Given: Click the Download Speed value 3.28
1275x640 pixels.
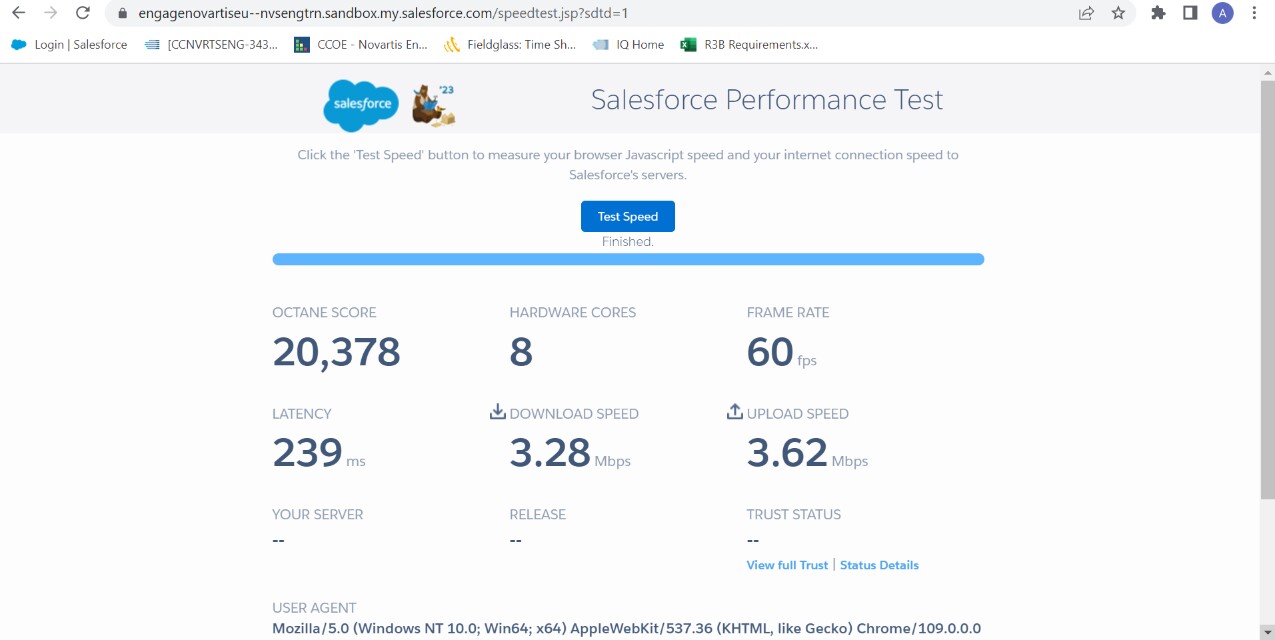Looking at the screenshot, I should (550, 453).
